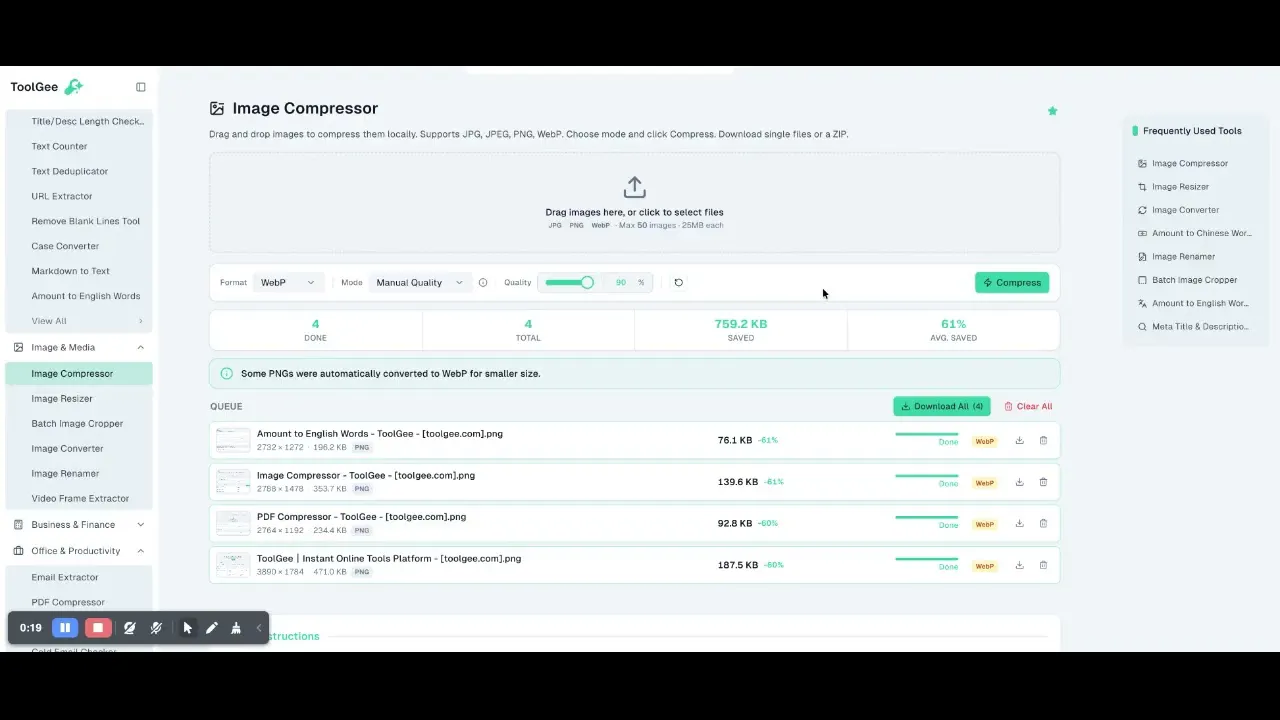Open Case Converter in the sidebar
The width and height of the screenshot is (1280, 720).
(x=79, y=246)
